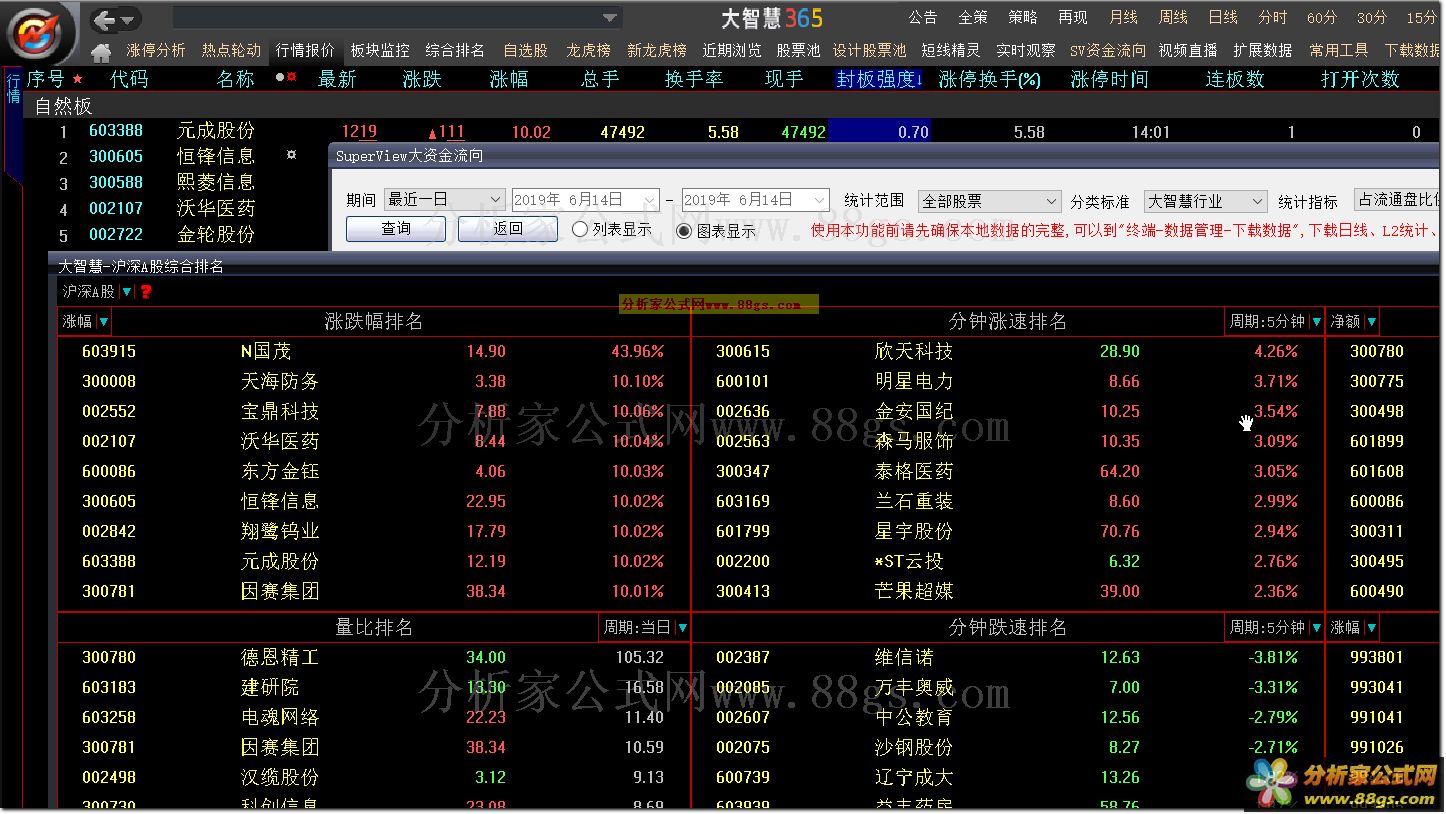This screenshot has height=814, width=1446.
Task: Switch chart period to 月线
Action: [x=1124, y=18]
